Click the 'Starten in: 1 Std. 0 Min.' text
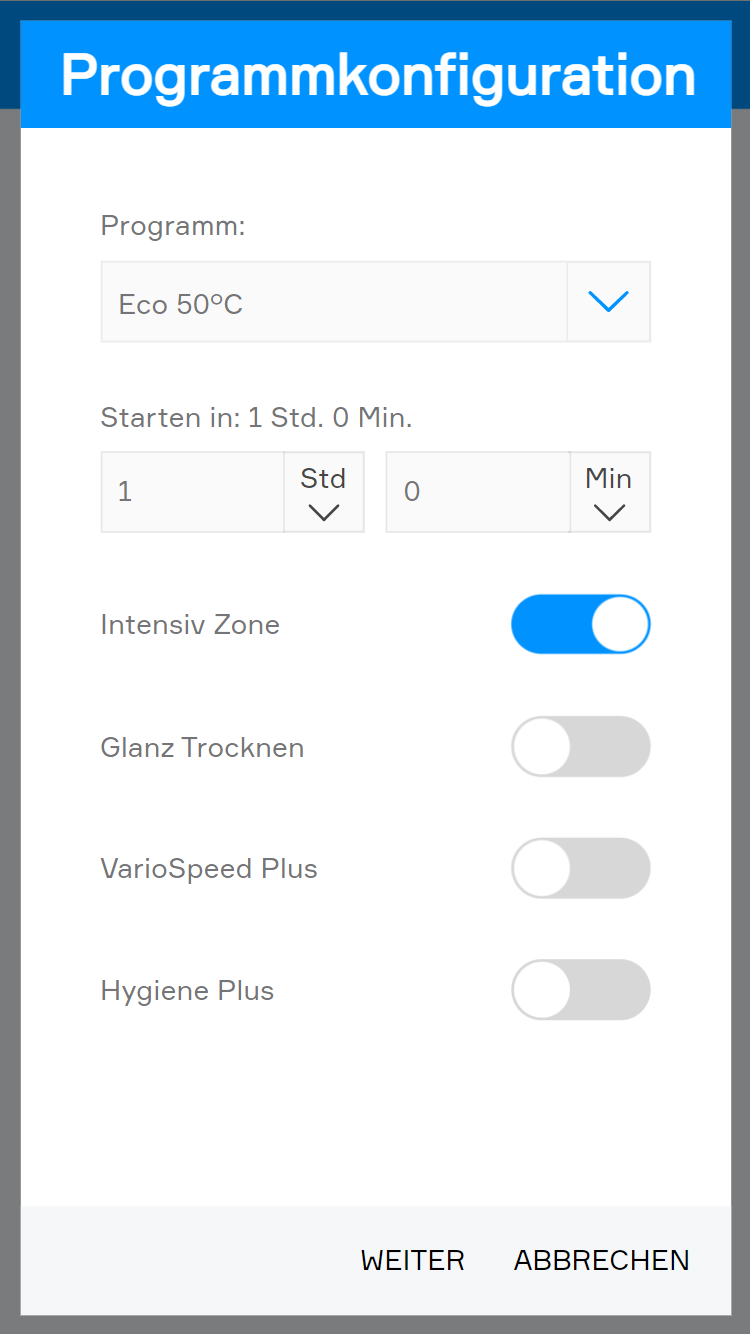750x1334 pixels. (x=256, y=417)
